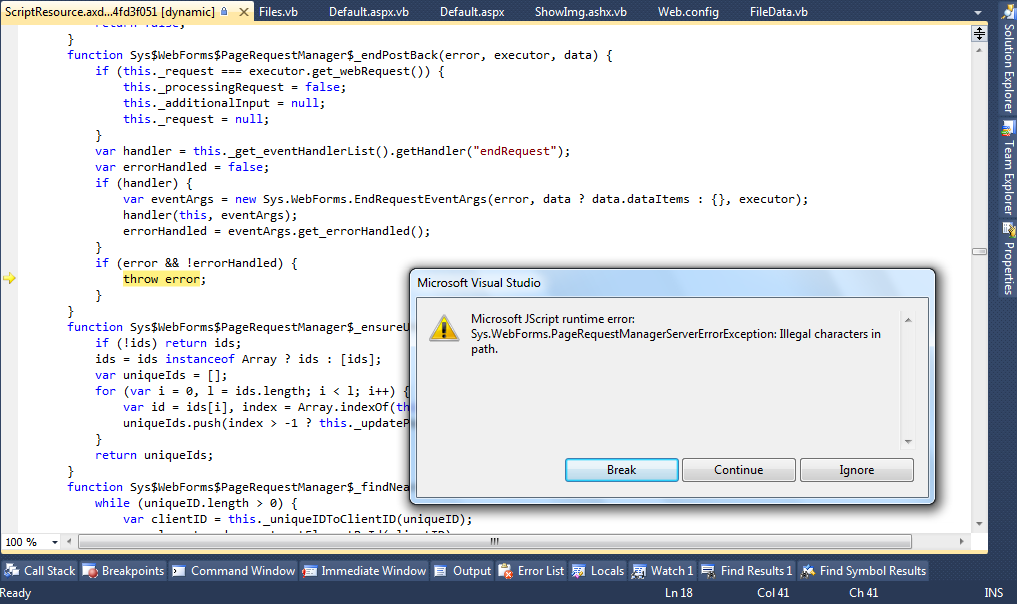
Task: Click the horizontal scrollbar right arrow
Action: [x=961, y=541]
